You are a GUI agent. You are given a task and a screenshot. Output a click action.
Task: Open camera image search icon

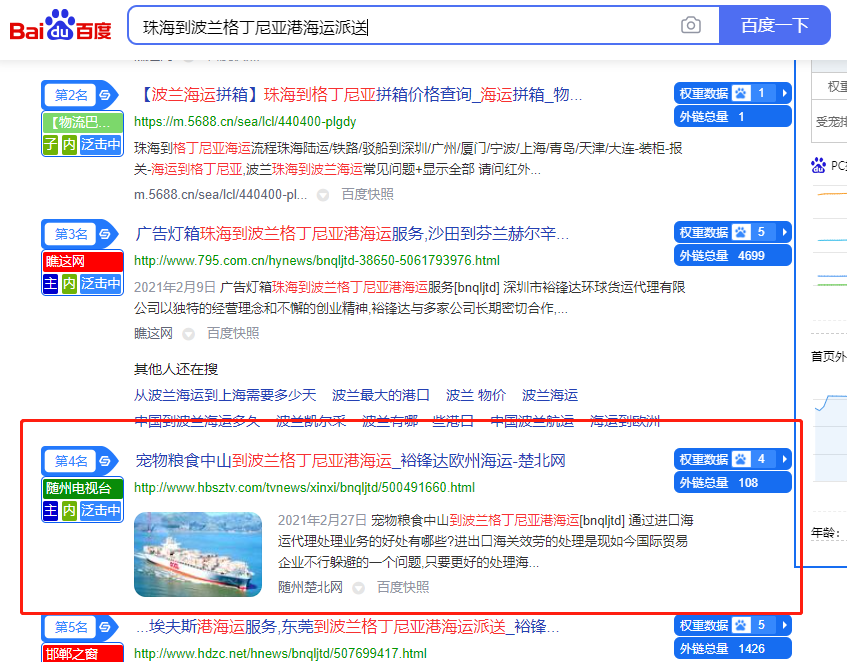[x=690, y=25]
